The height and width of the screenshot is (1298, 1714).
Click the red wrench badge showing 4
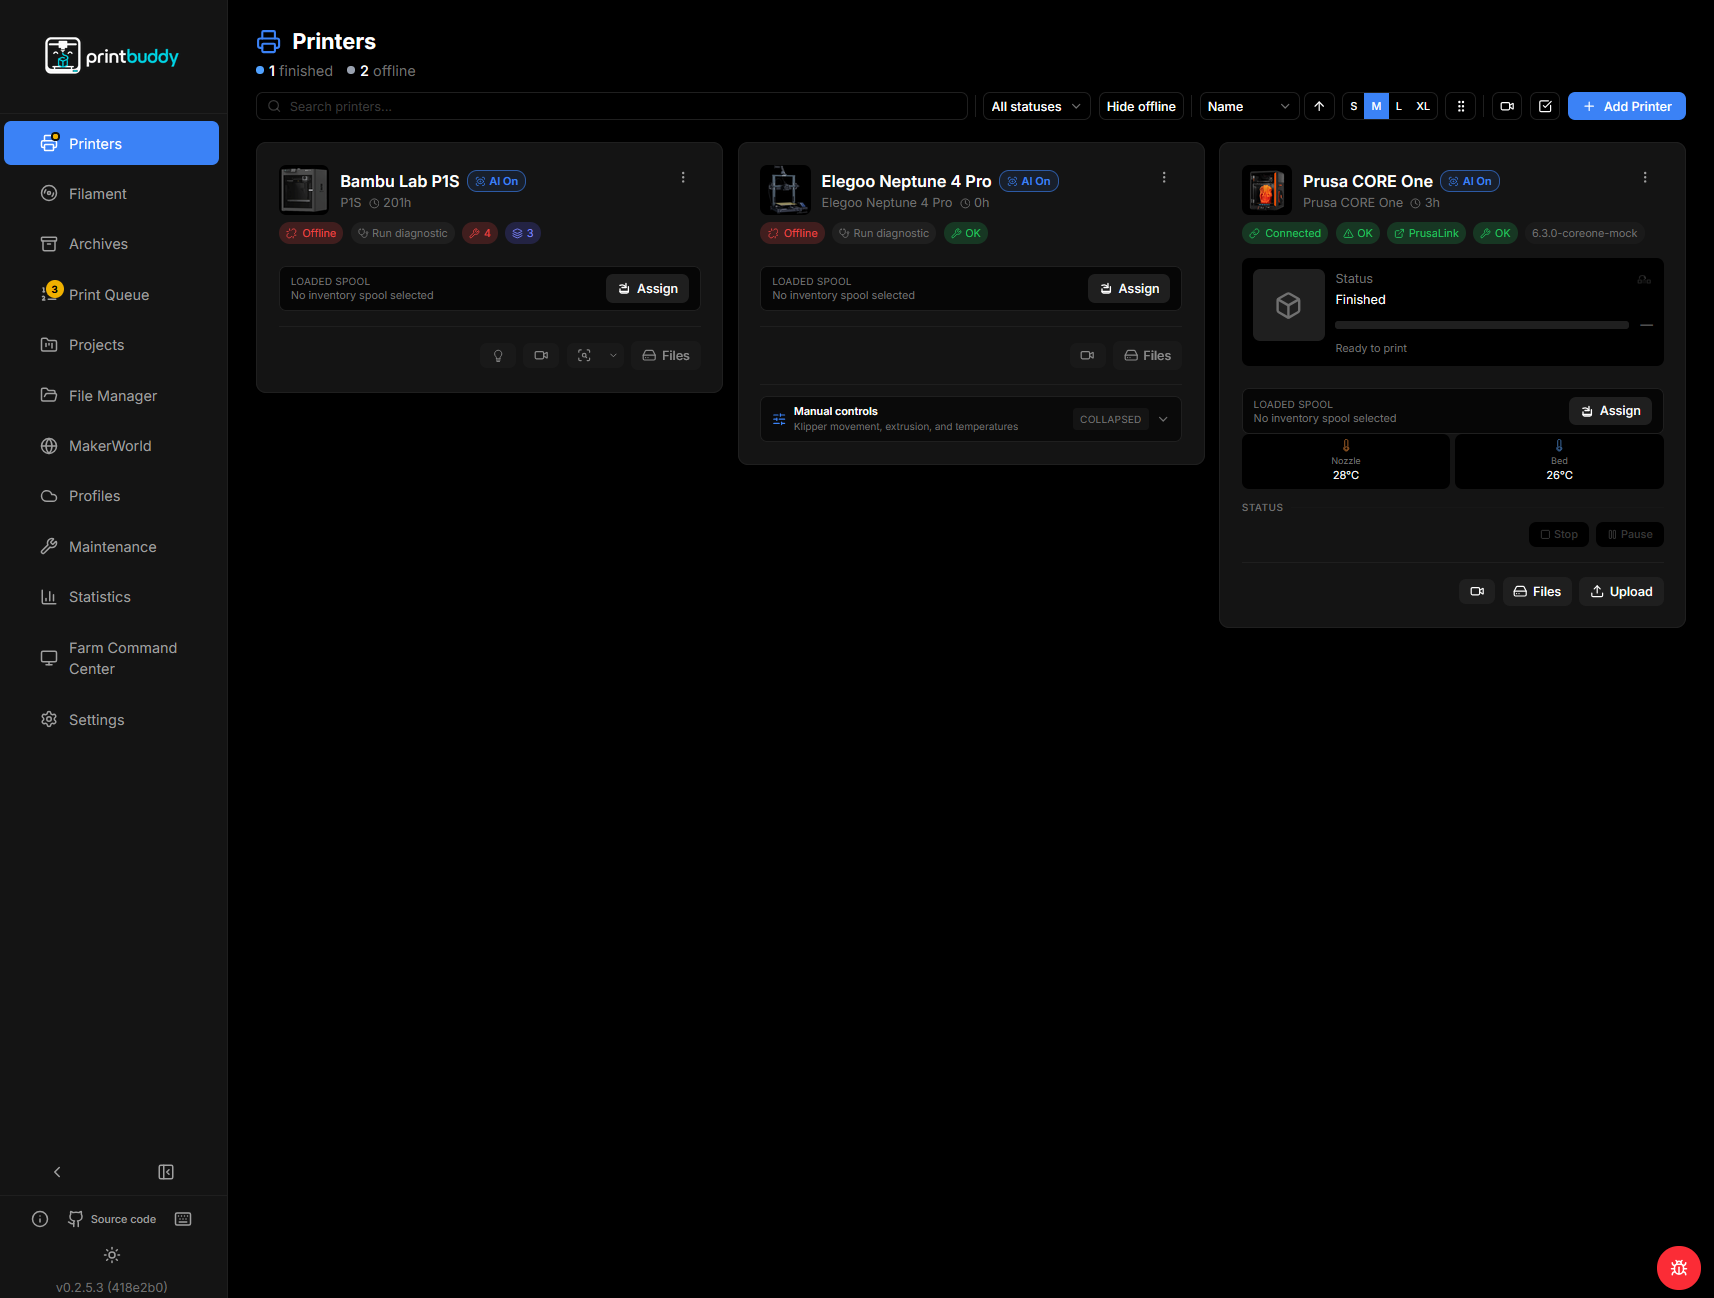tap(480, 233)
